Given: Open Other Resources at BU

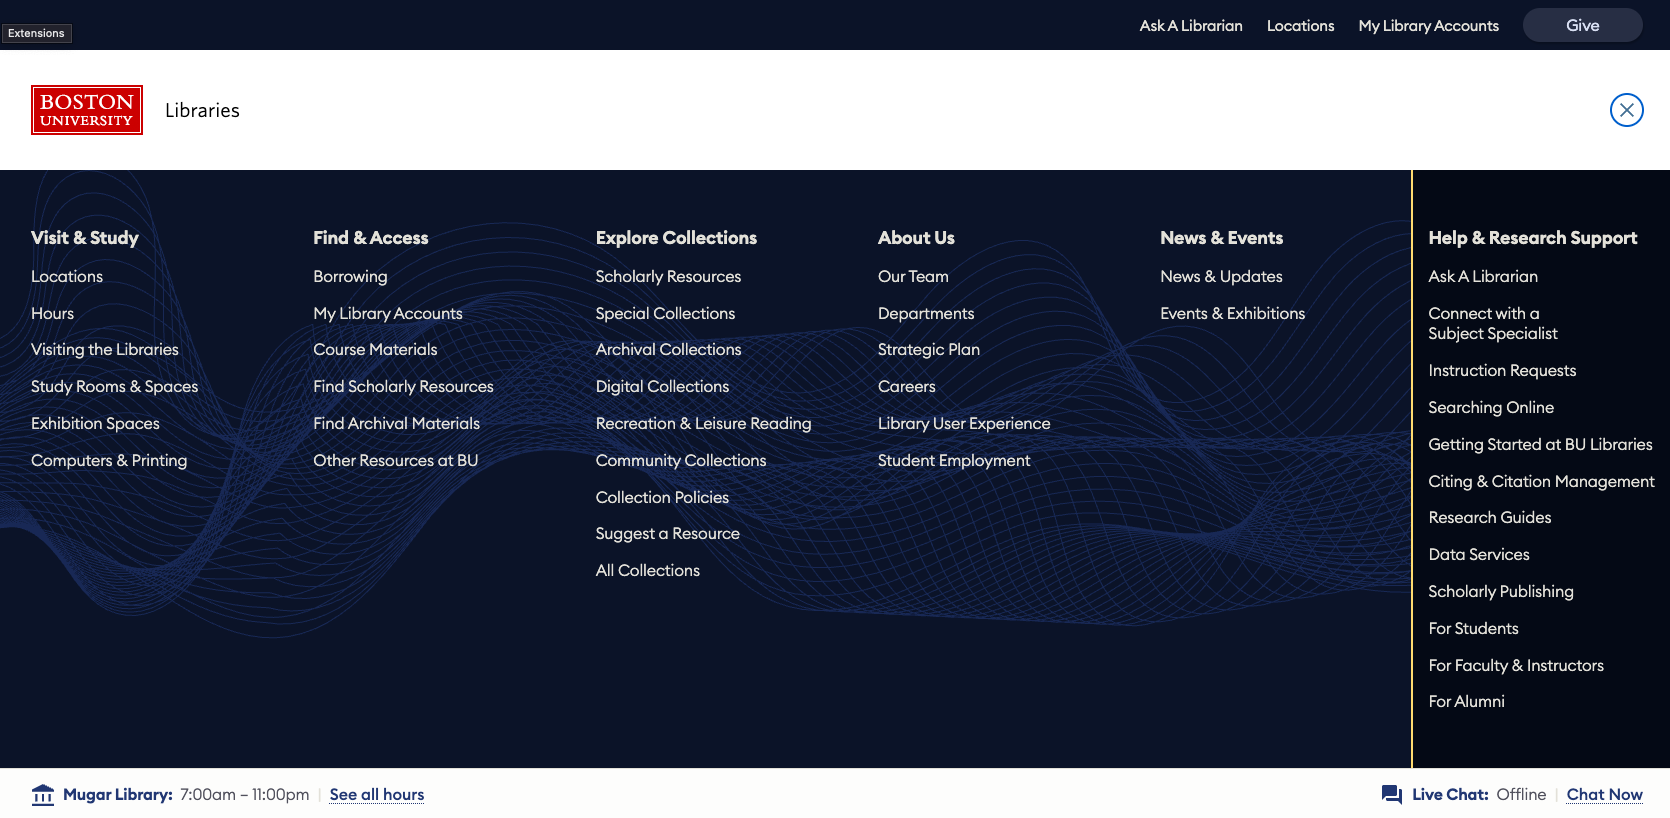Looking at the screenshot, I should (x=396, y=460).
